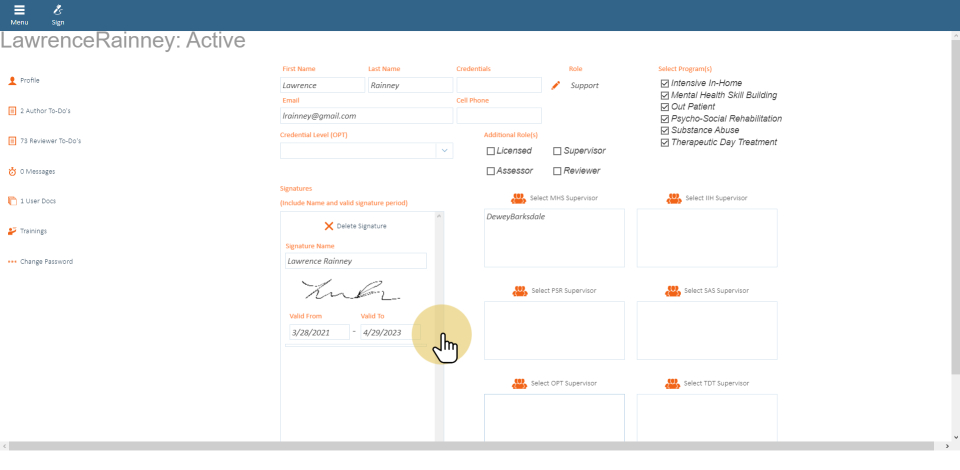
Task: Click the Select MHS Supervisor people icon
Action: point(520,198)
